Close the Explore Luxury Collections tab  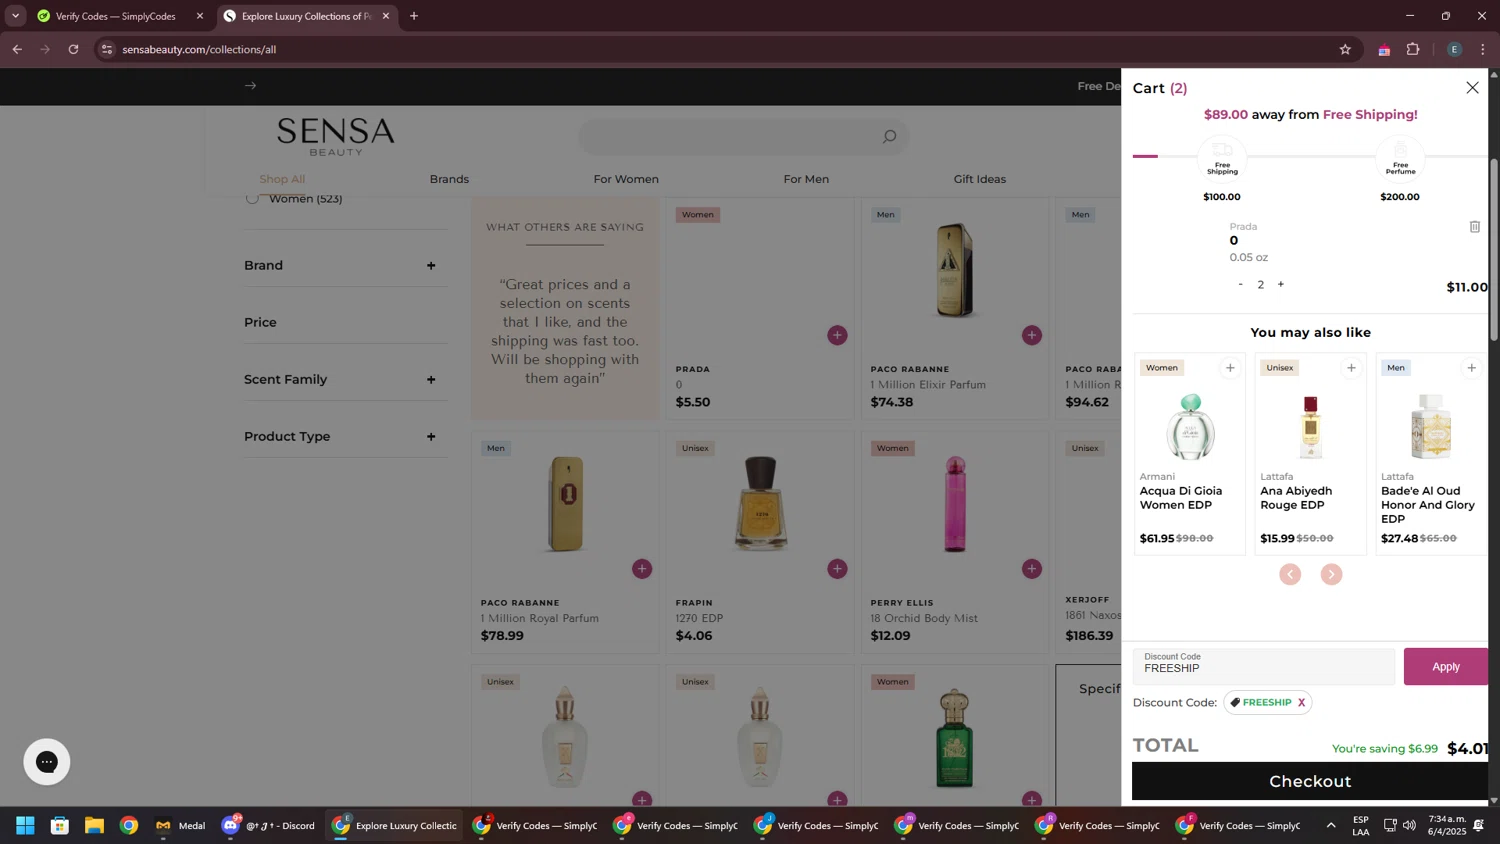[386, 16]
